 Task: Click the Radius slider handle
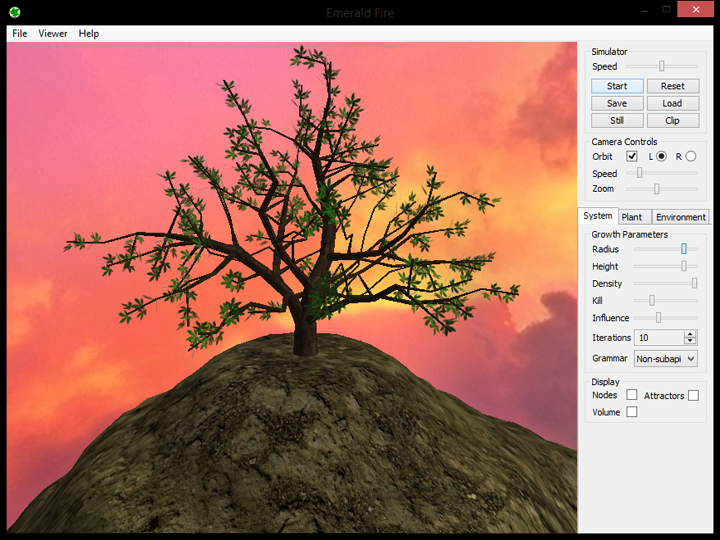pyautogui.click(x=684, y=249)
